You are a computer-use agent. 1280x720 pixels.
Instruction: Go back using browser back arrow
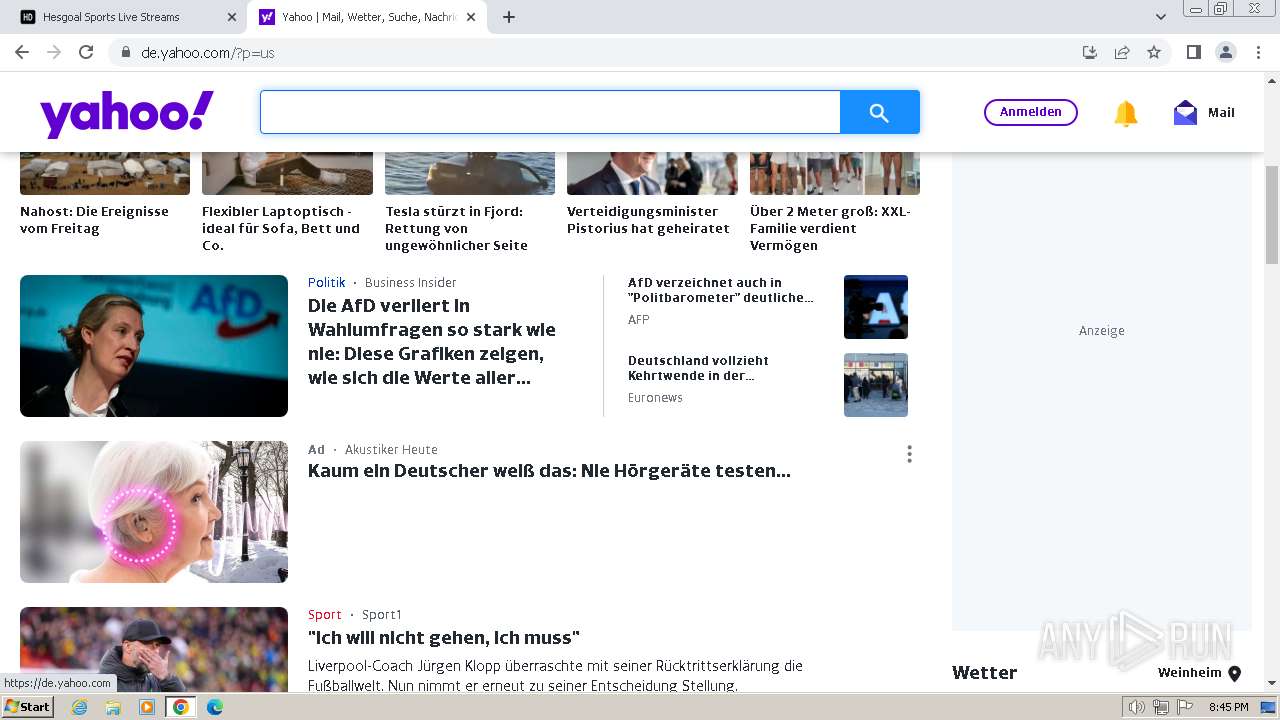(22, 52)
